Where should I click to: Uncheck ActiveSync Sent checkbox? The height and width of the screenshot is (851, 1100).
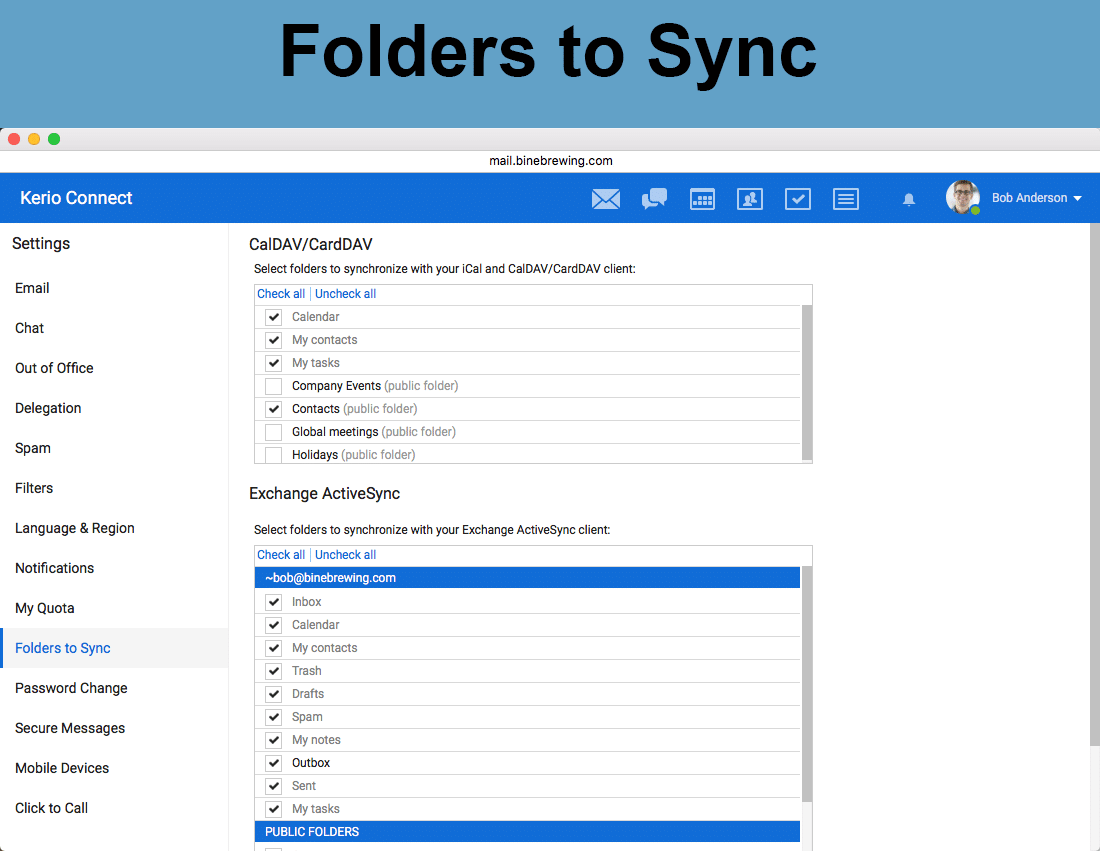pos(274,786)
